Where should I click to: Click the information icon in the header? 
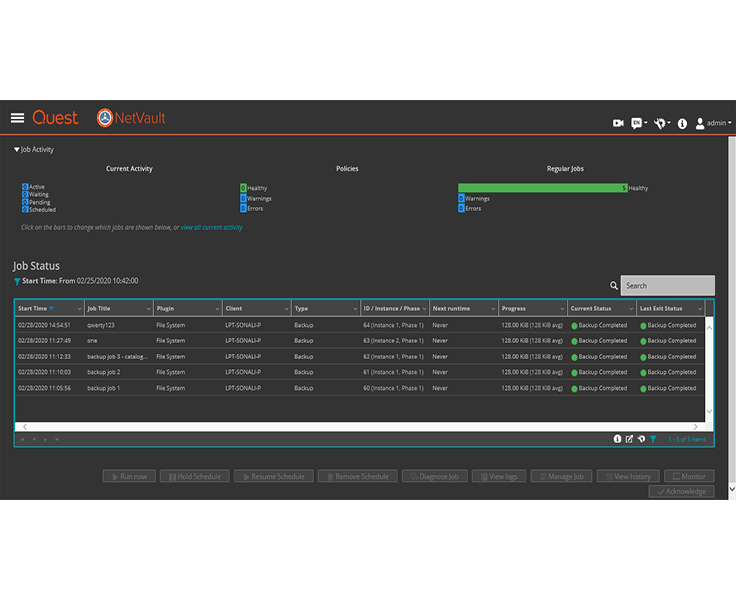[x=682, y=123]
